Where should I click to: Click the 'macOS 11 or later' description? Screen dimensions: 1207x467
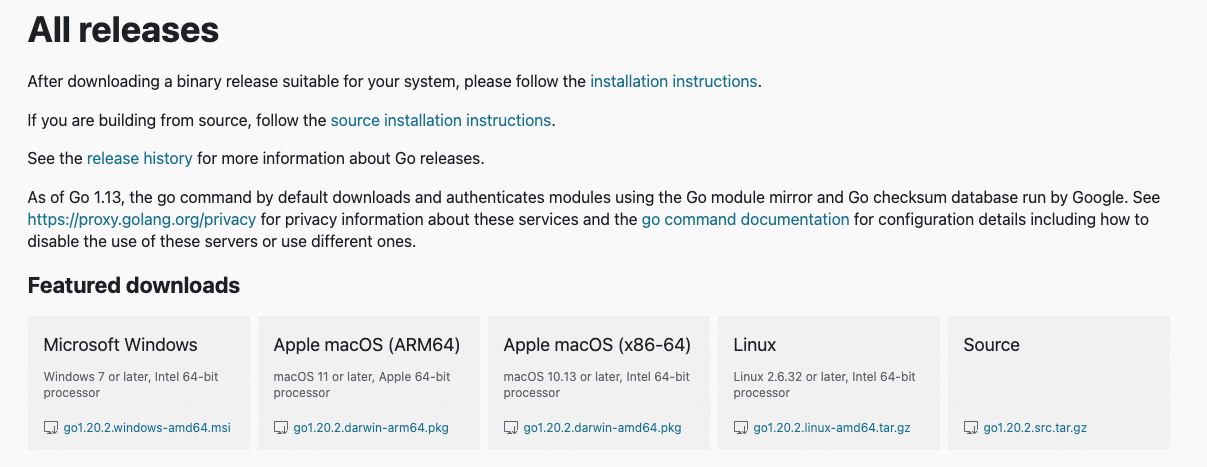tap(362, 385)
